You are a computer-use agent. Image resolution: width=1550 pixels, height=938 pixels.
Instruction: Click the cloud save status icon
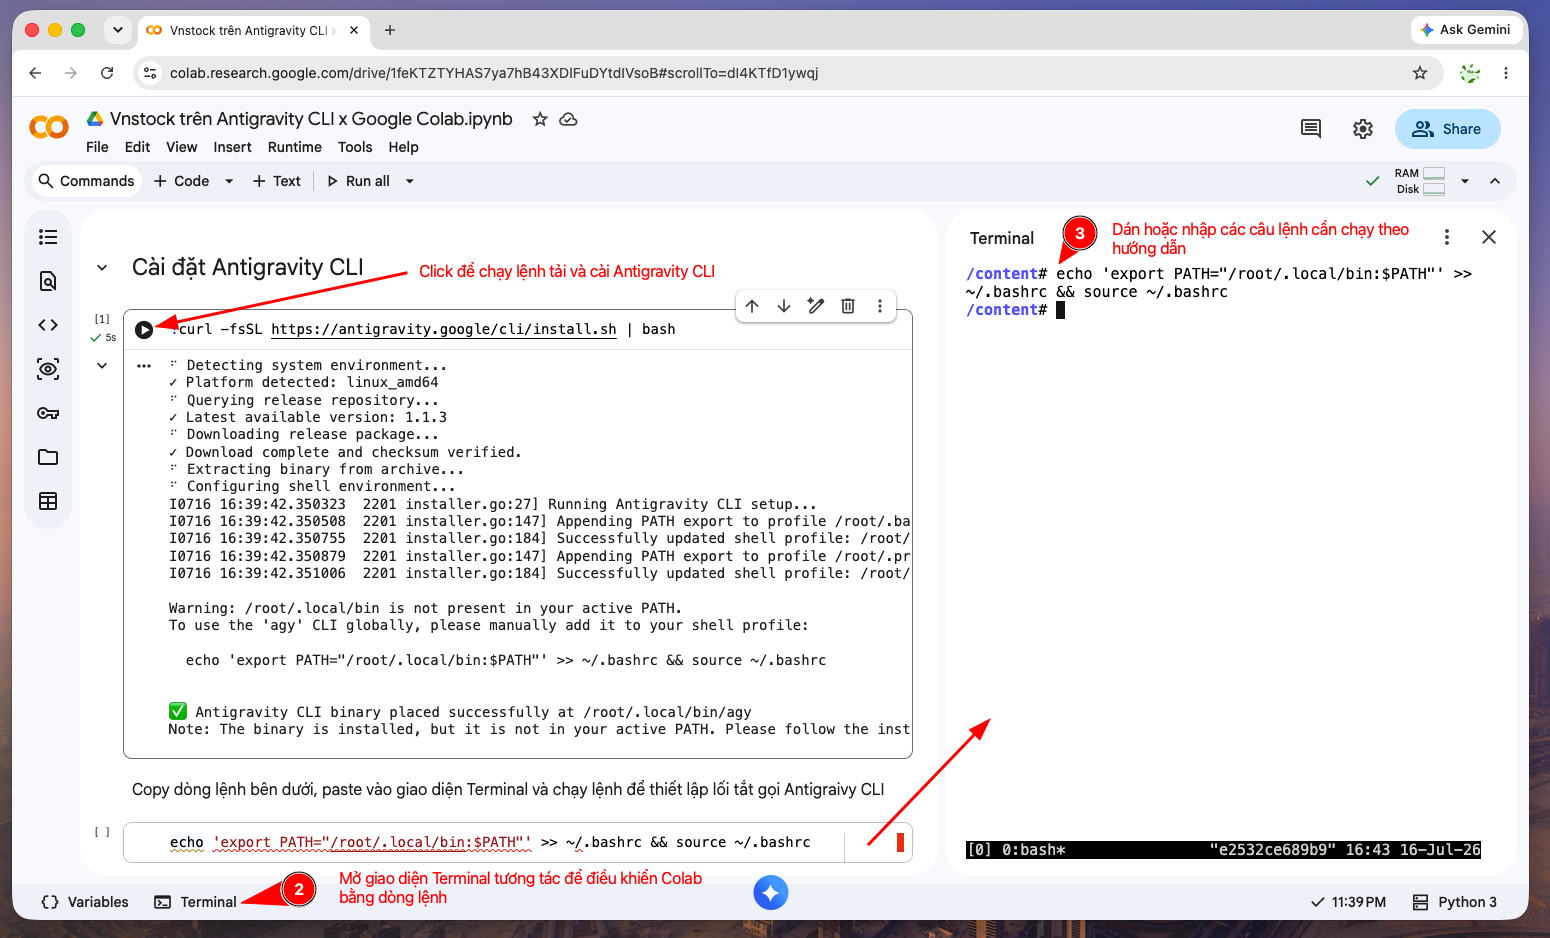click(568, 119)
